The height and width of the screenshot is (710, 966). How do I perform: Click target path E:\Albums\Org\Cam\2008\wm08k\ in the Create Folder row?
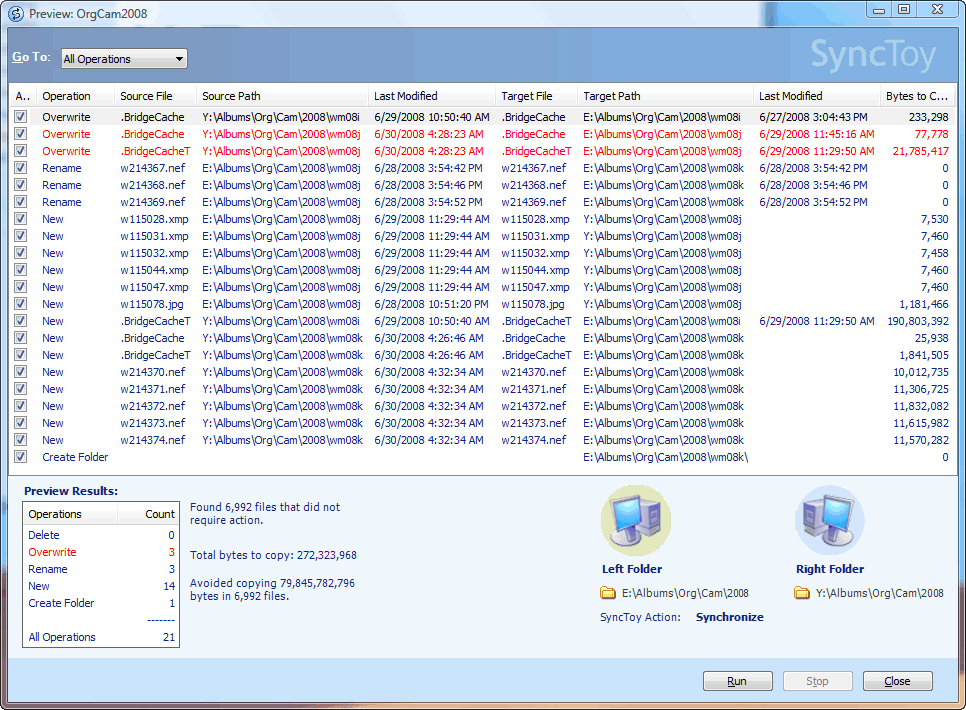pos(665,457)
